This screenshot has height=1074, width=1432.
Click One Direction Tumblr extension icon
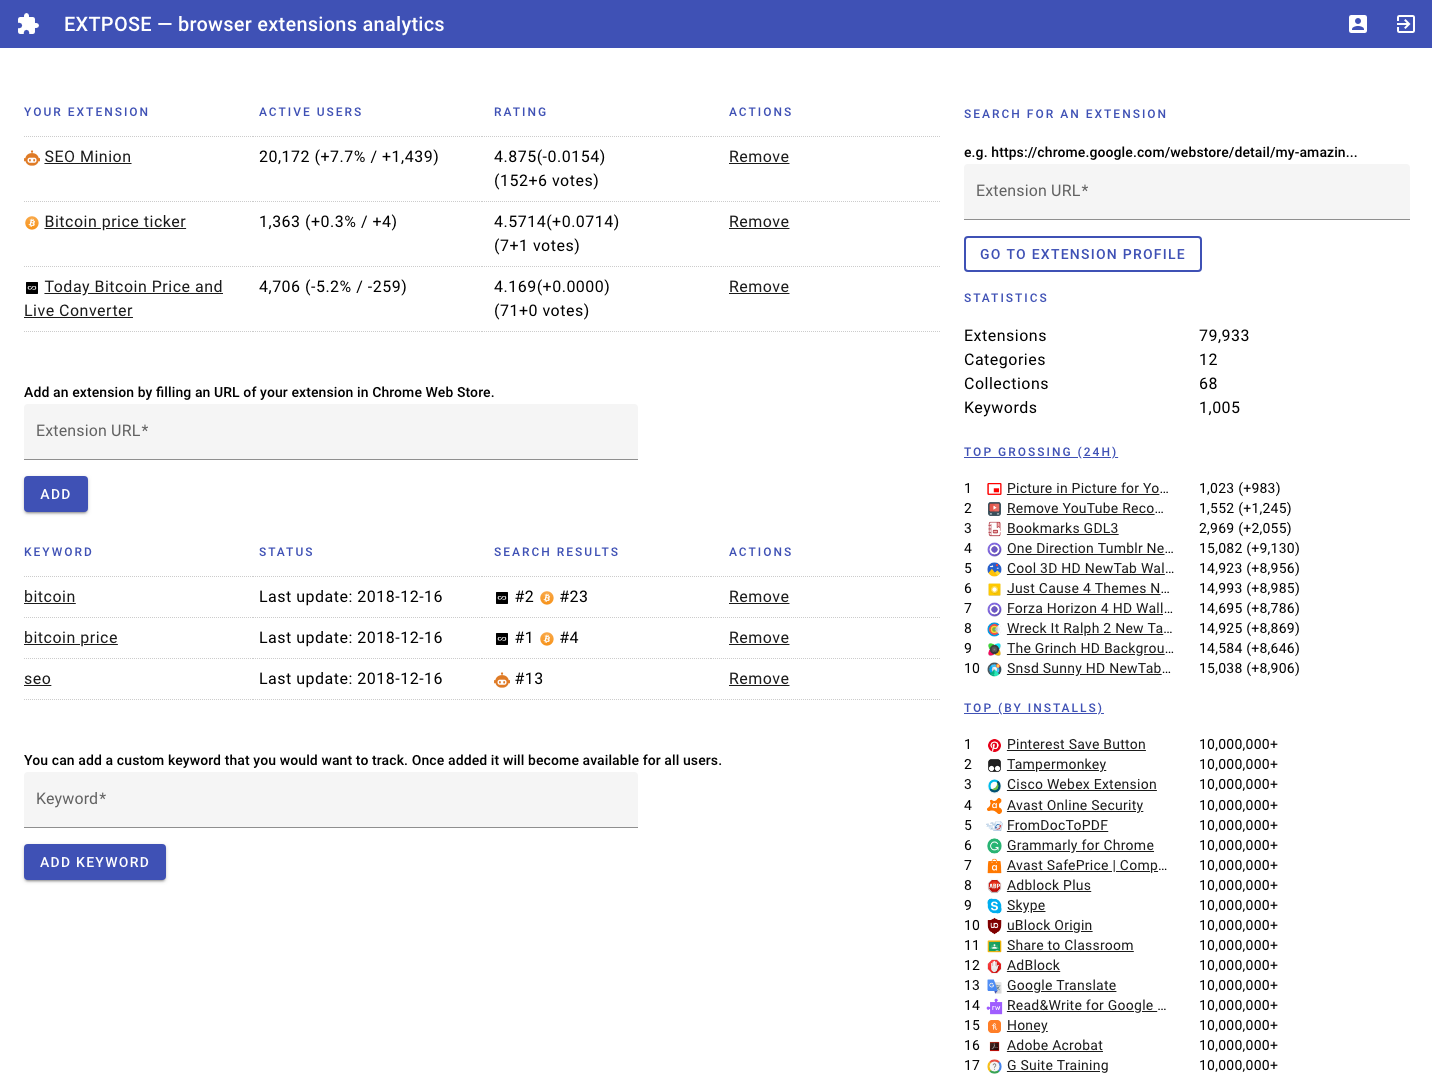pos(994,549)
